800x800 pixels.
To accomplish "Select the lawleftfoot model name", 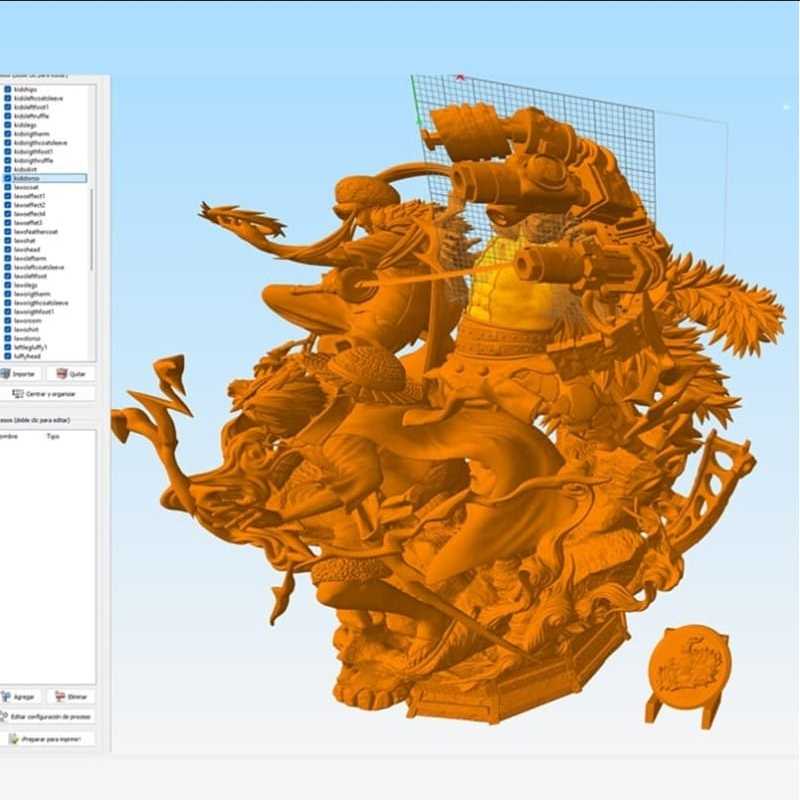I will (x=31, y=276).
